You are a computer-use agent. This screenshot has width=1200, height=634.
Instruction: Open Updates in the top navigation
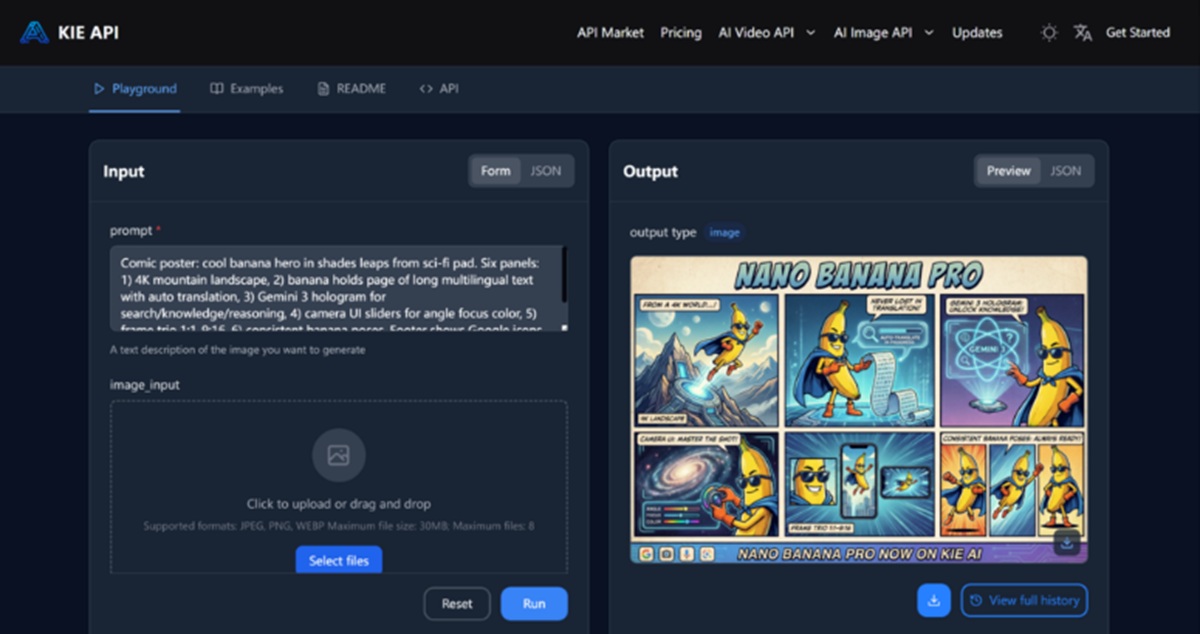point(977,33)
